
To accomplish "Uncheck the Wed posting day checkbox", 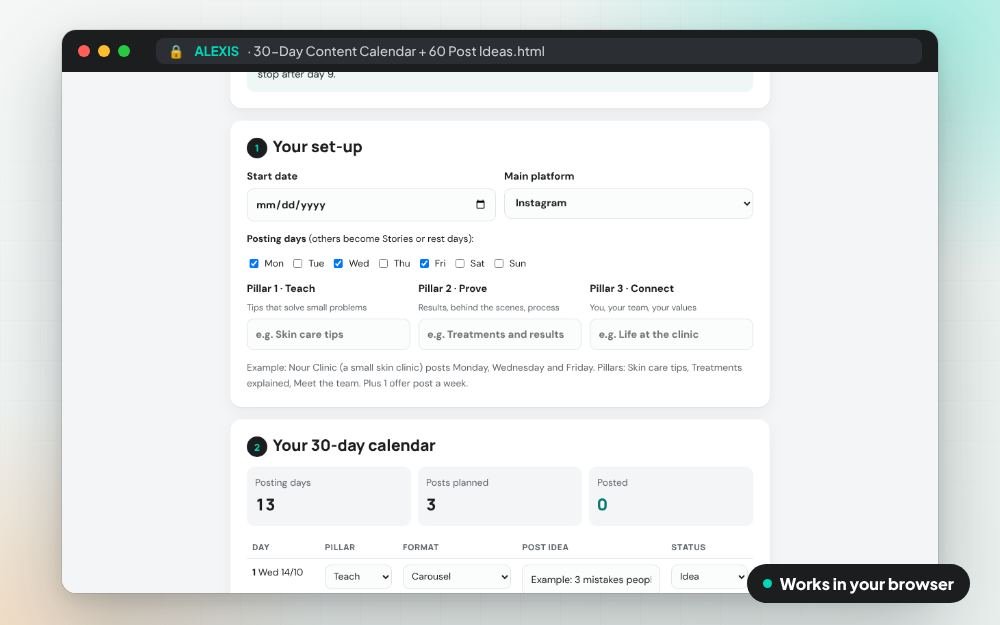I will click(338, 263).
